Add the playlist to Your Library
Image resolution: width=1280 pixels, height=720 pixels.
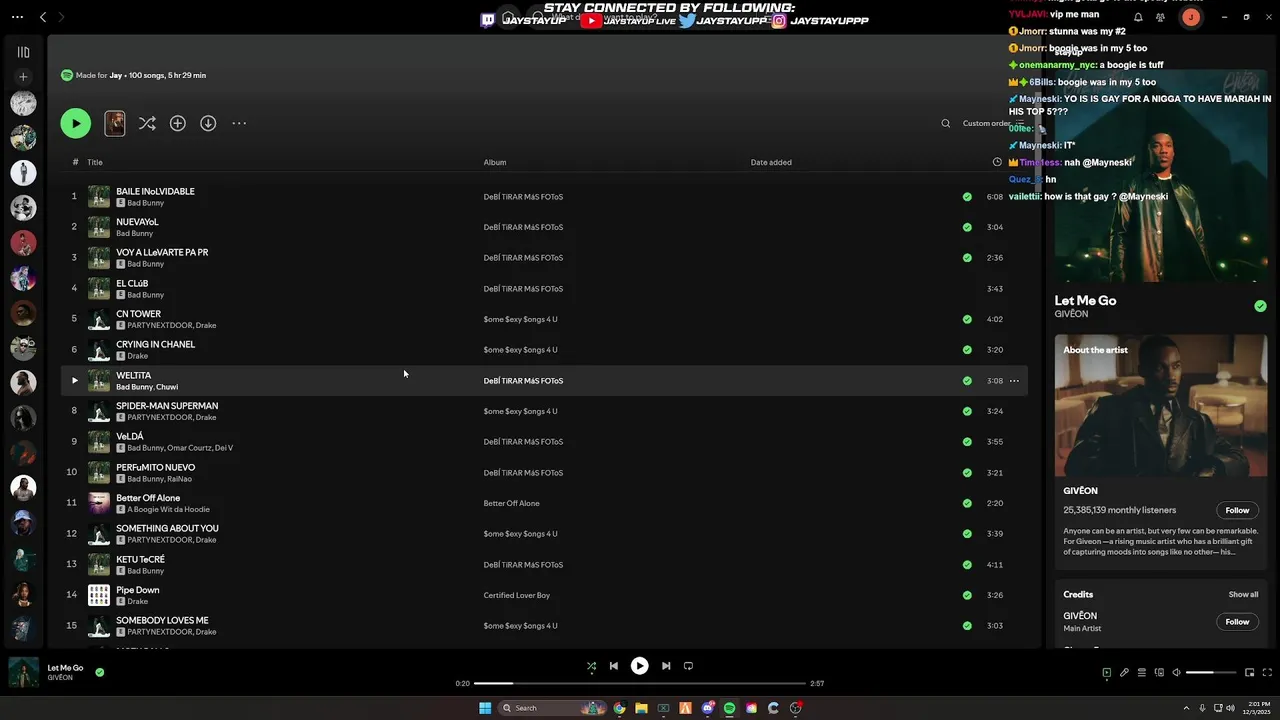[177, 123]
